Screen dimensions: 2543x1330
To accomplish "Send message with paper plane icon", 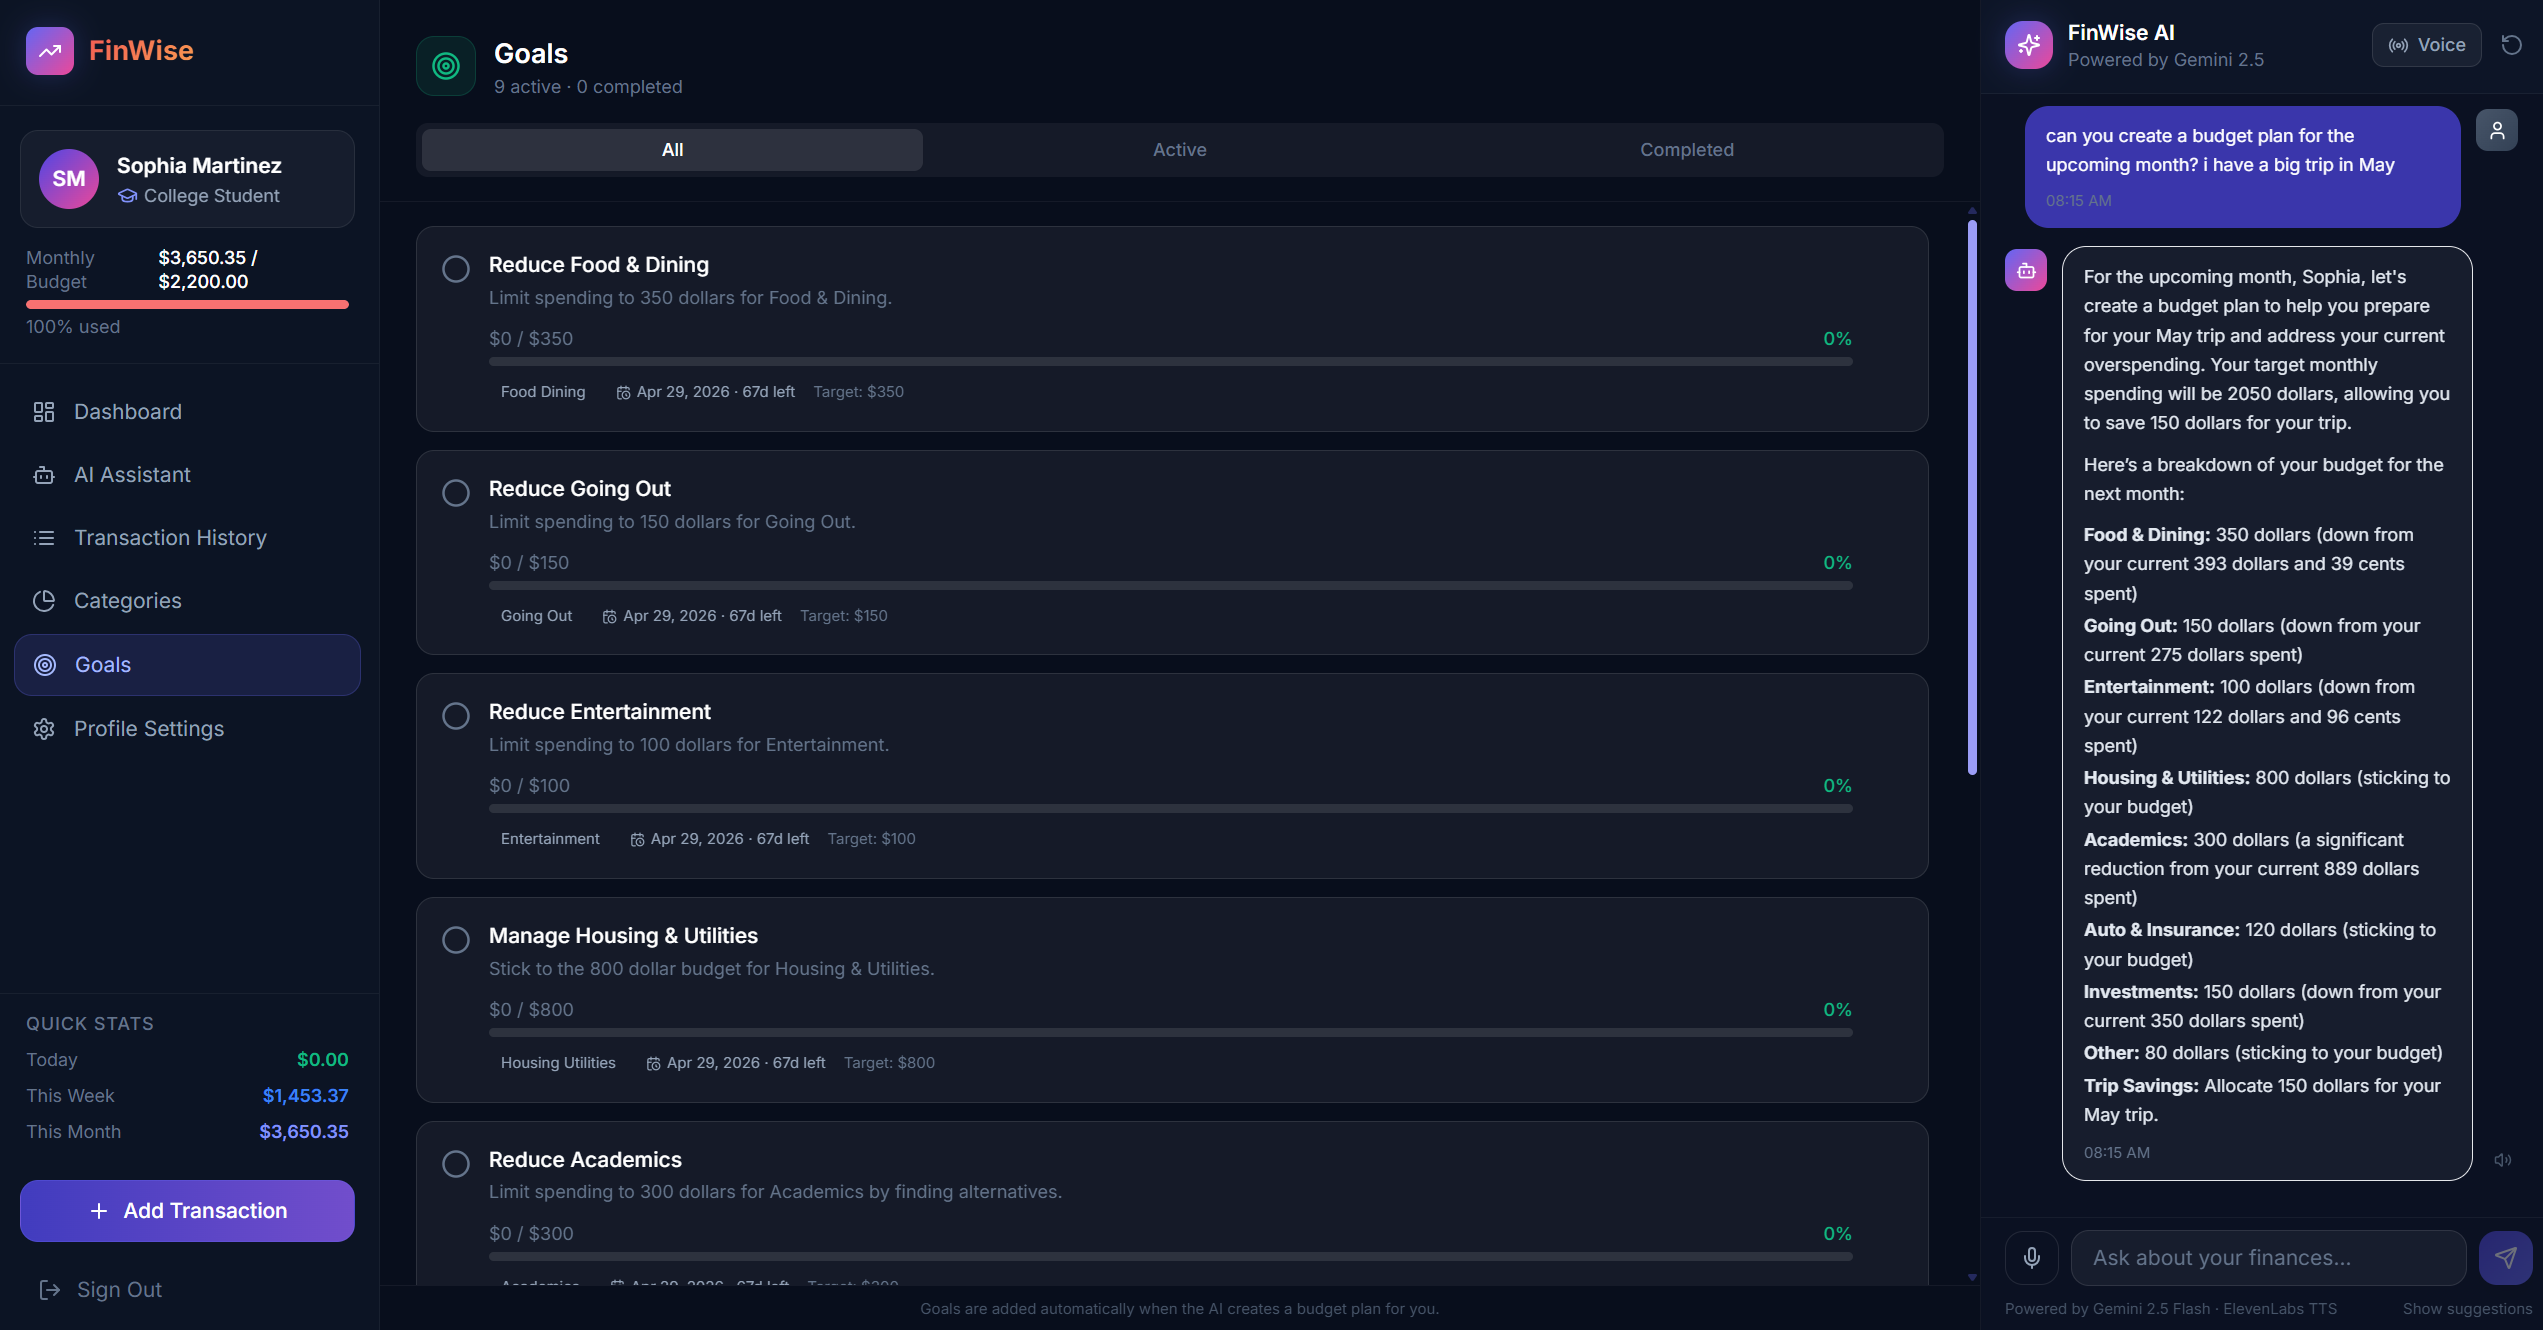I will pyautogui.click(x=2505, y=1257).
